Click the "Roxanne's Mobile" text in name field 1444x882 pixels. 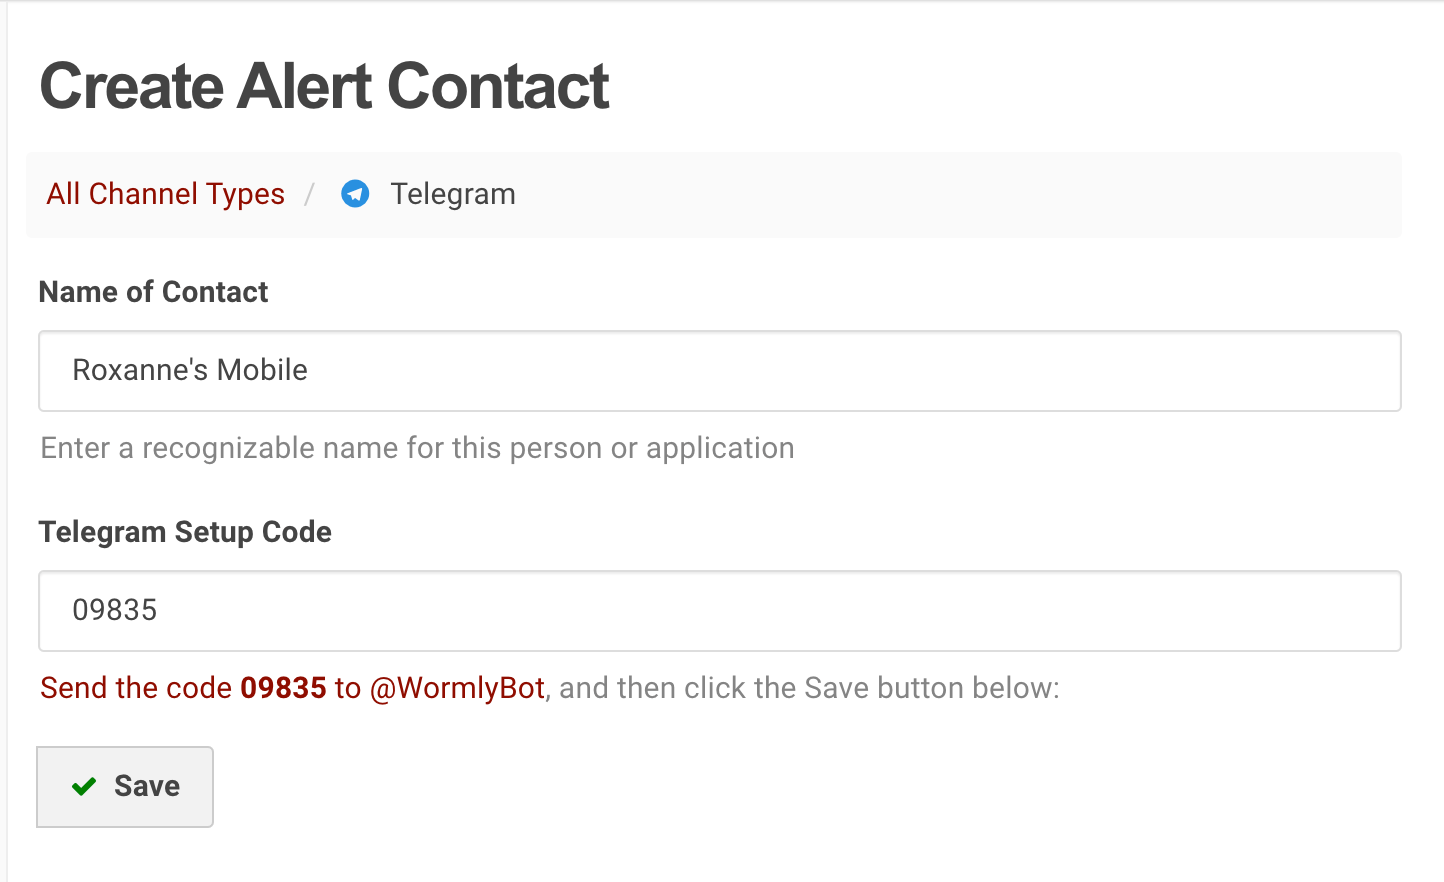point(190,370)
